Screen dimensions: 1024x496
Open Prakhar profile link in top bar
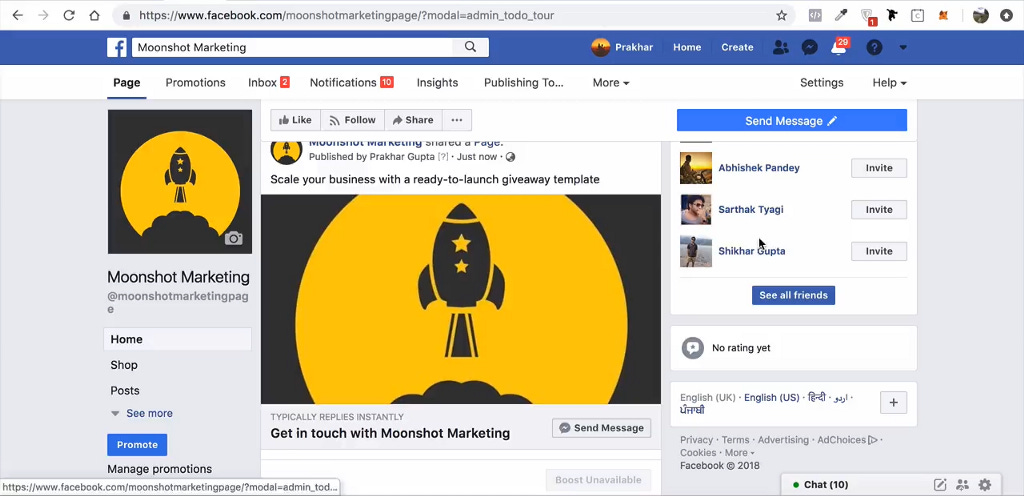pos(622,47)
